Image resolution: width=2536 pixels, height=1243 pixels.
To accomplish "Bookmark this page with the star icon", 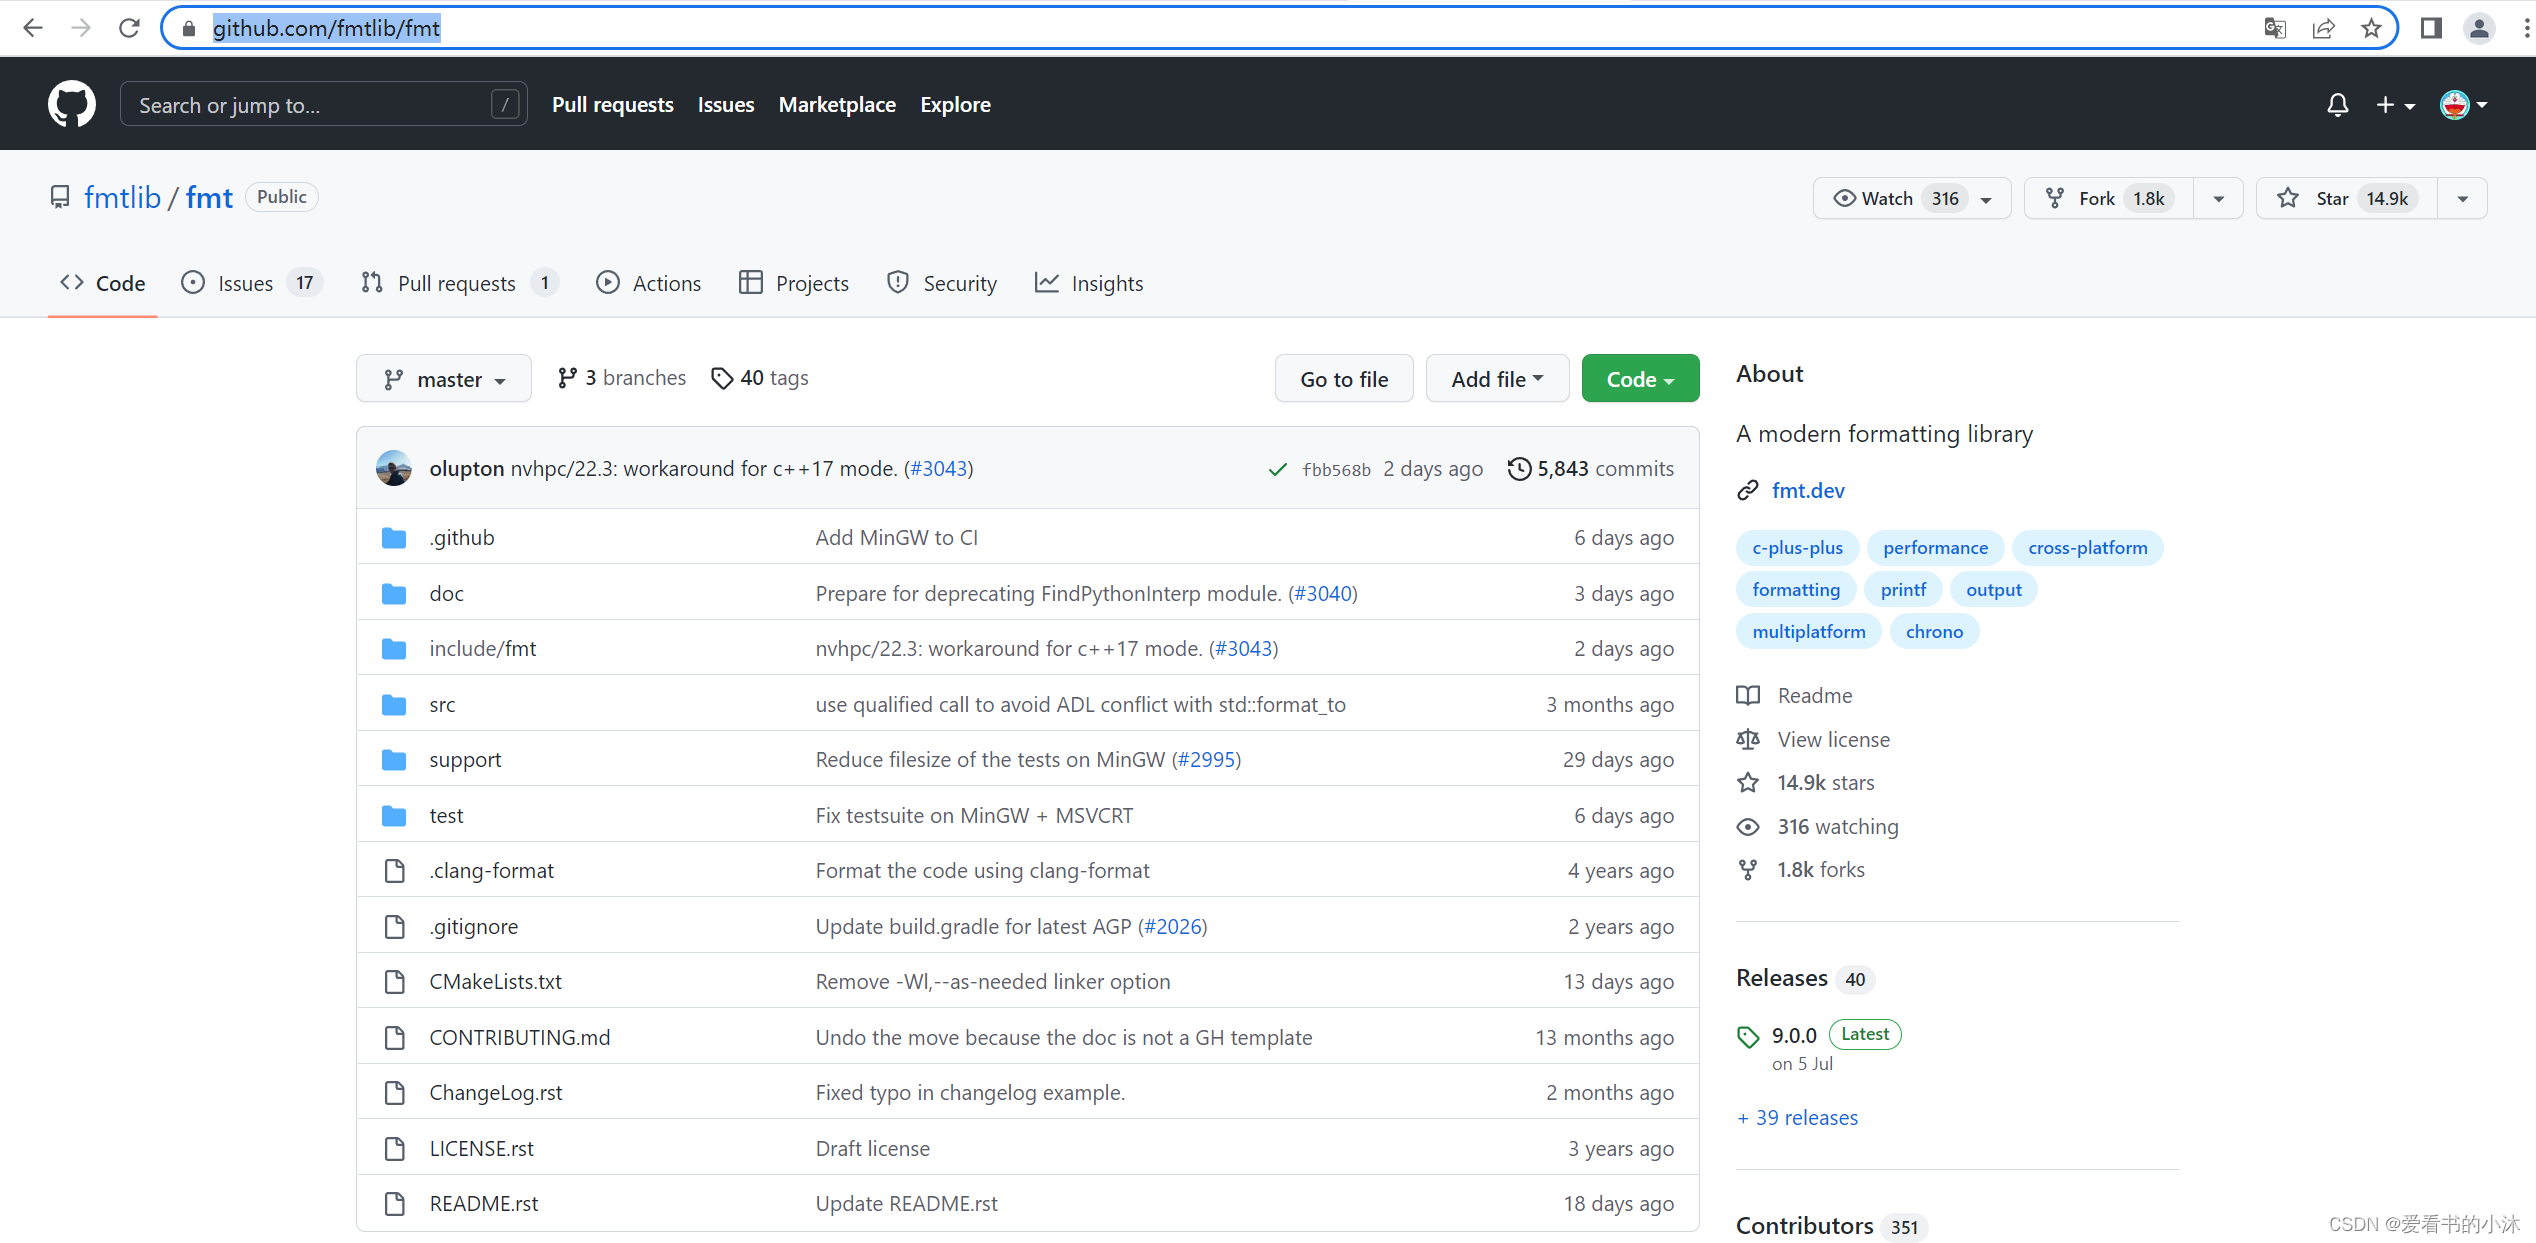I will coord(2371,28).
